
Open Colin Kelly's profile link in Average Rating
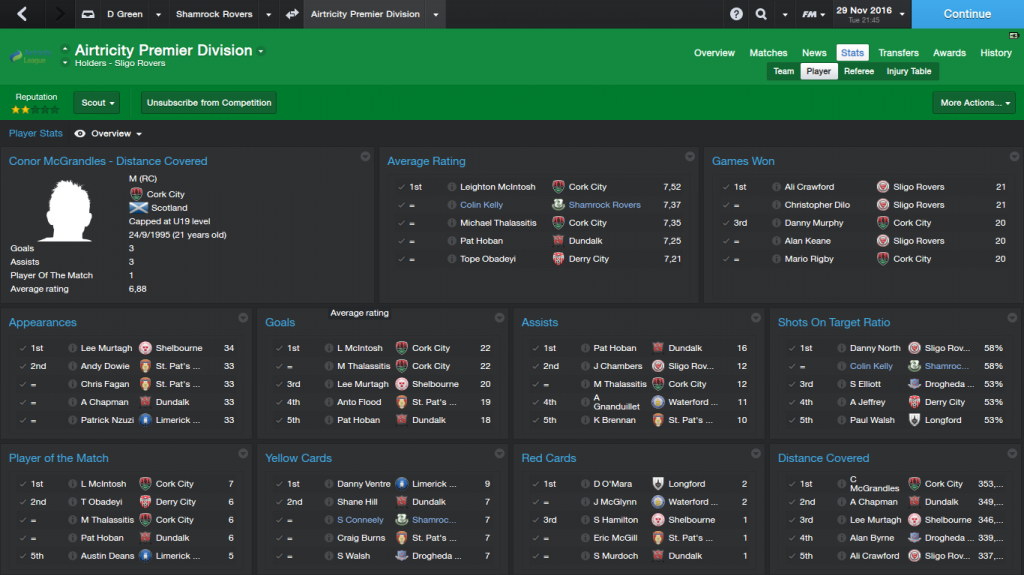click(x=481, y=205)
